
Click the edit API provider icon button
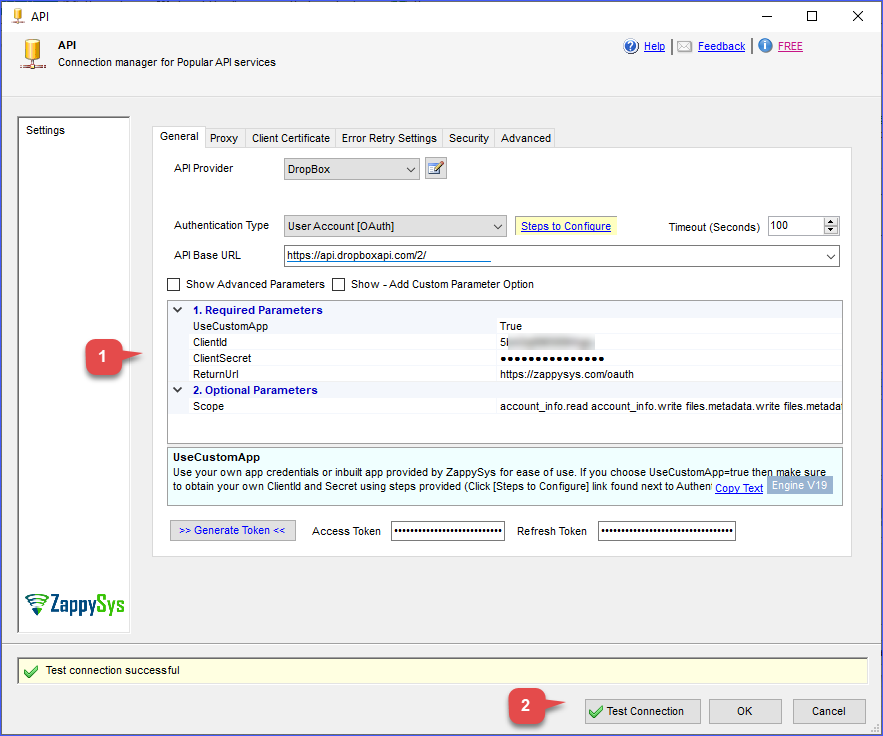click(x=435, y=168)
